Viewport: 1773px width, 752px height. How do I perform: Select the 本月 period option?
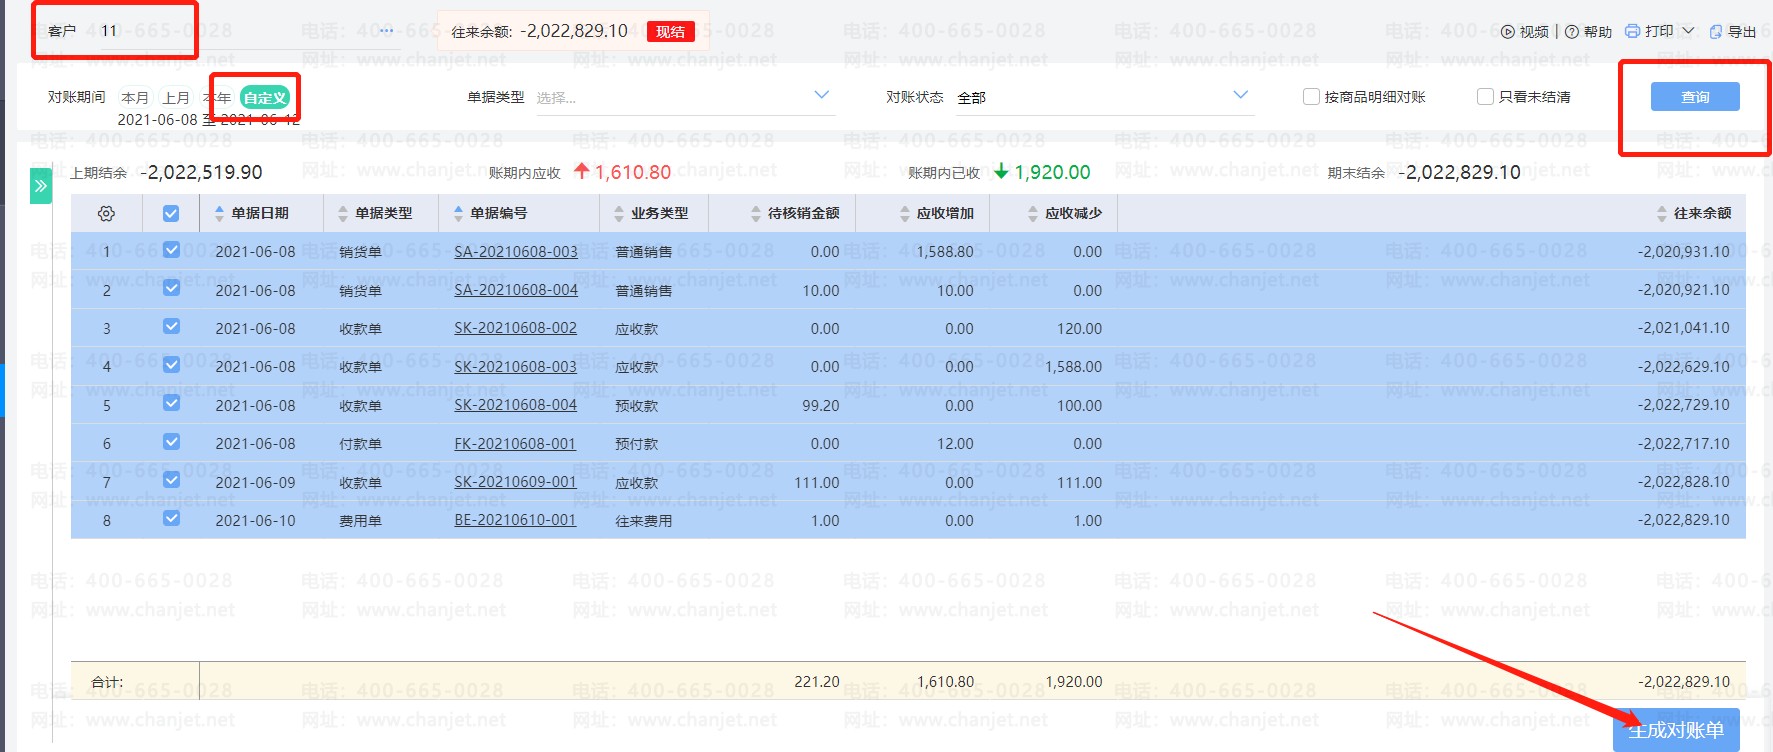coord(135,98)
